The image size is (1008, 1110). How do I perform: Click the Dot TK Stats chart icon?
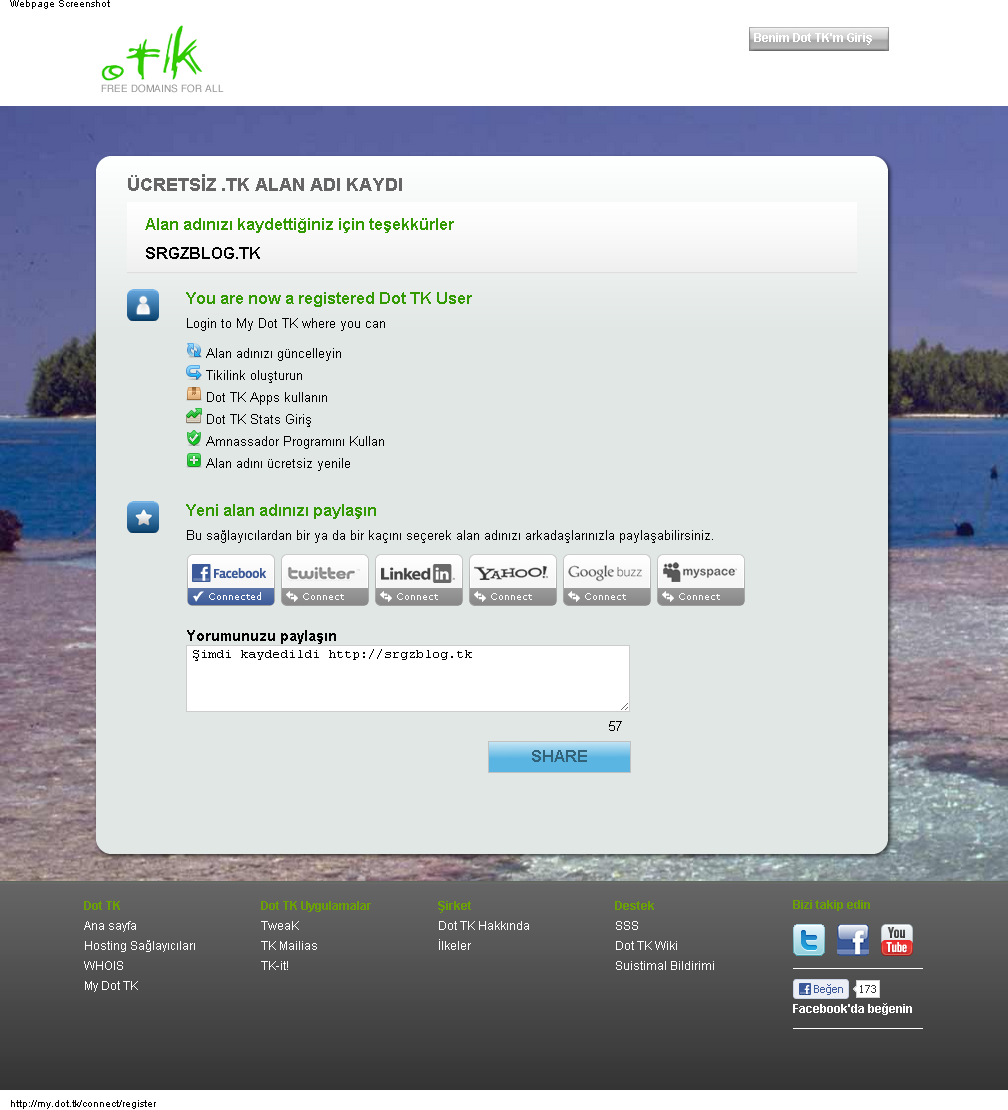pos(194,416)
